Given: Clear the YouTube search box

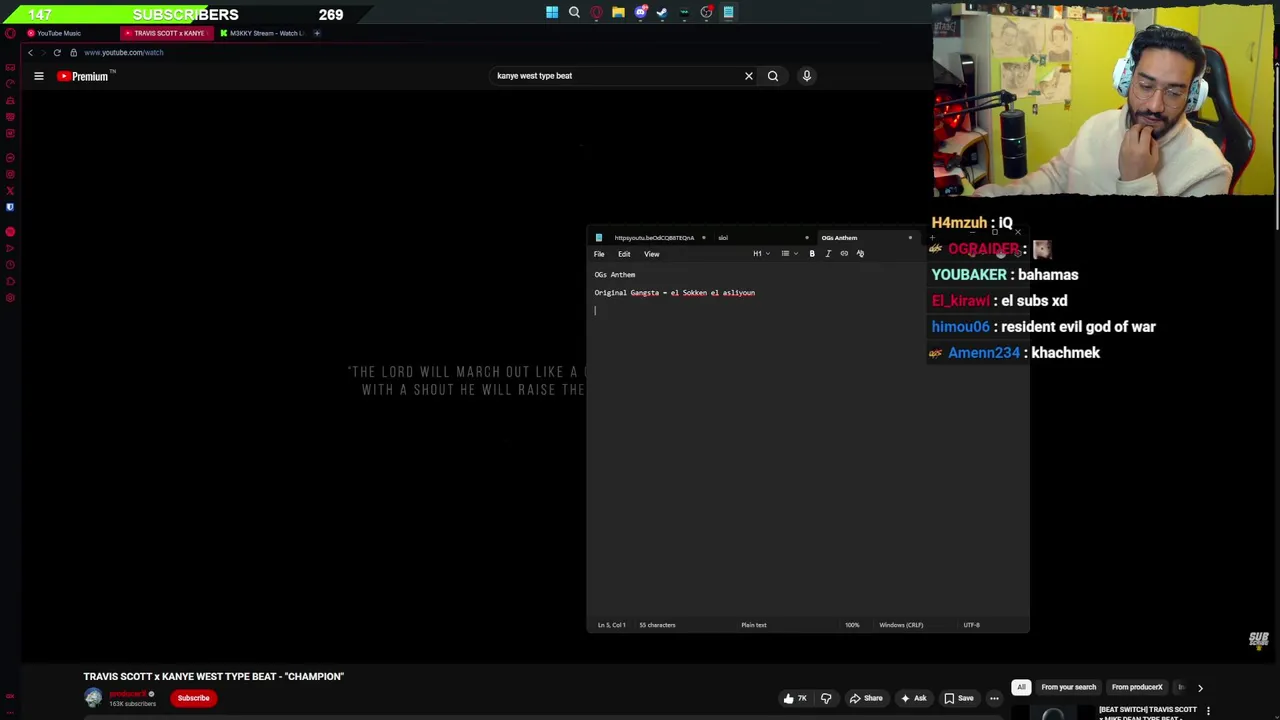Looking at the screenshot, I should [748, 76].
